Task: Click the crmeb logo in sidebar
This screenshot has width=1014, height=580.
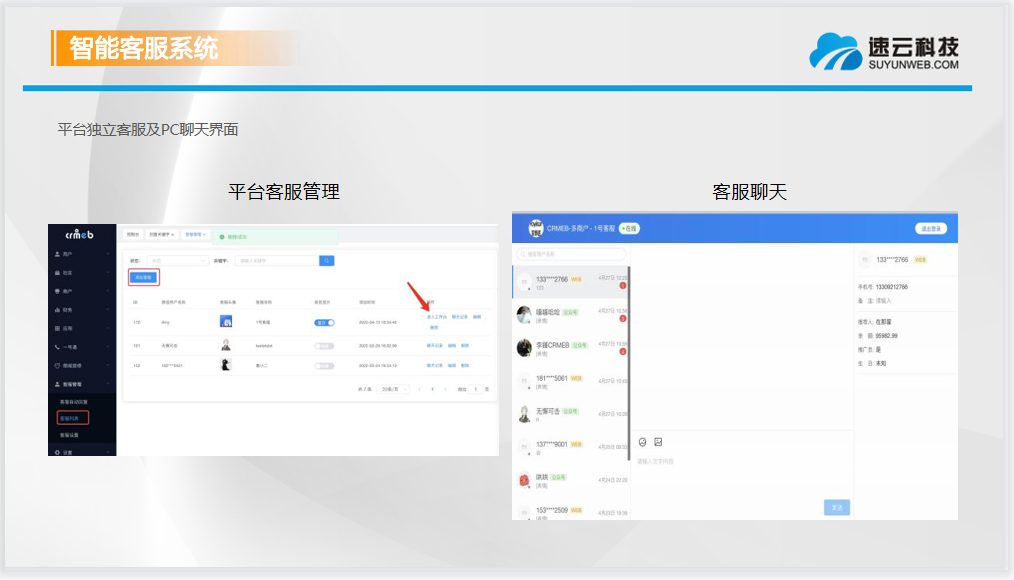Action: (81, 235)
